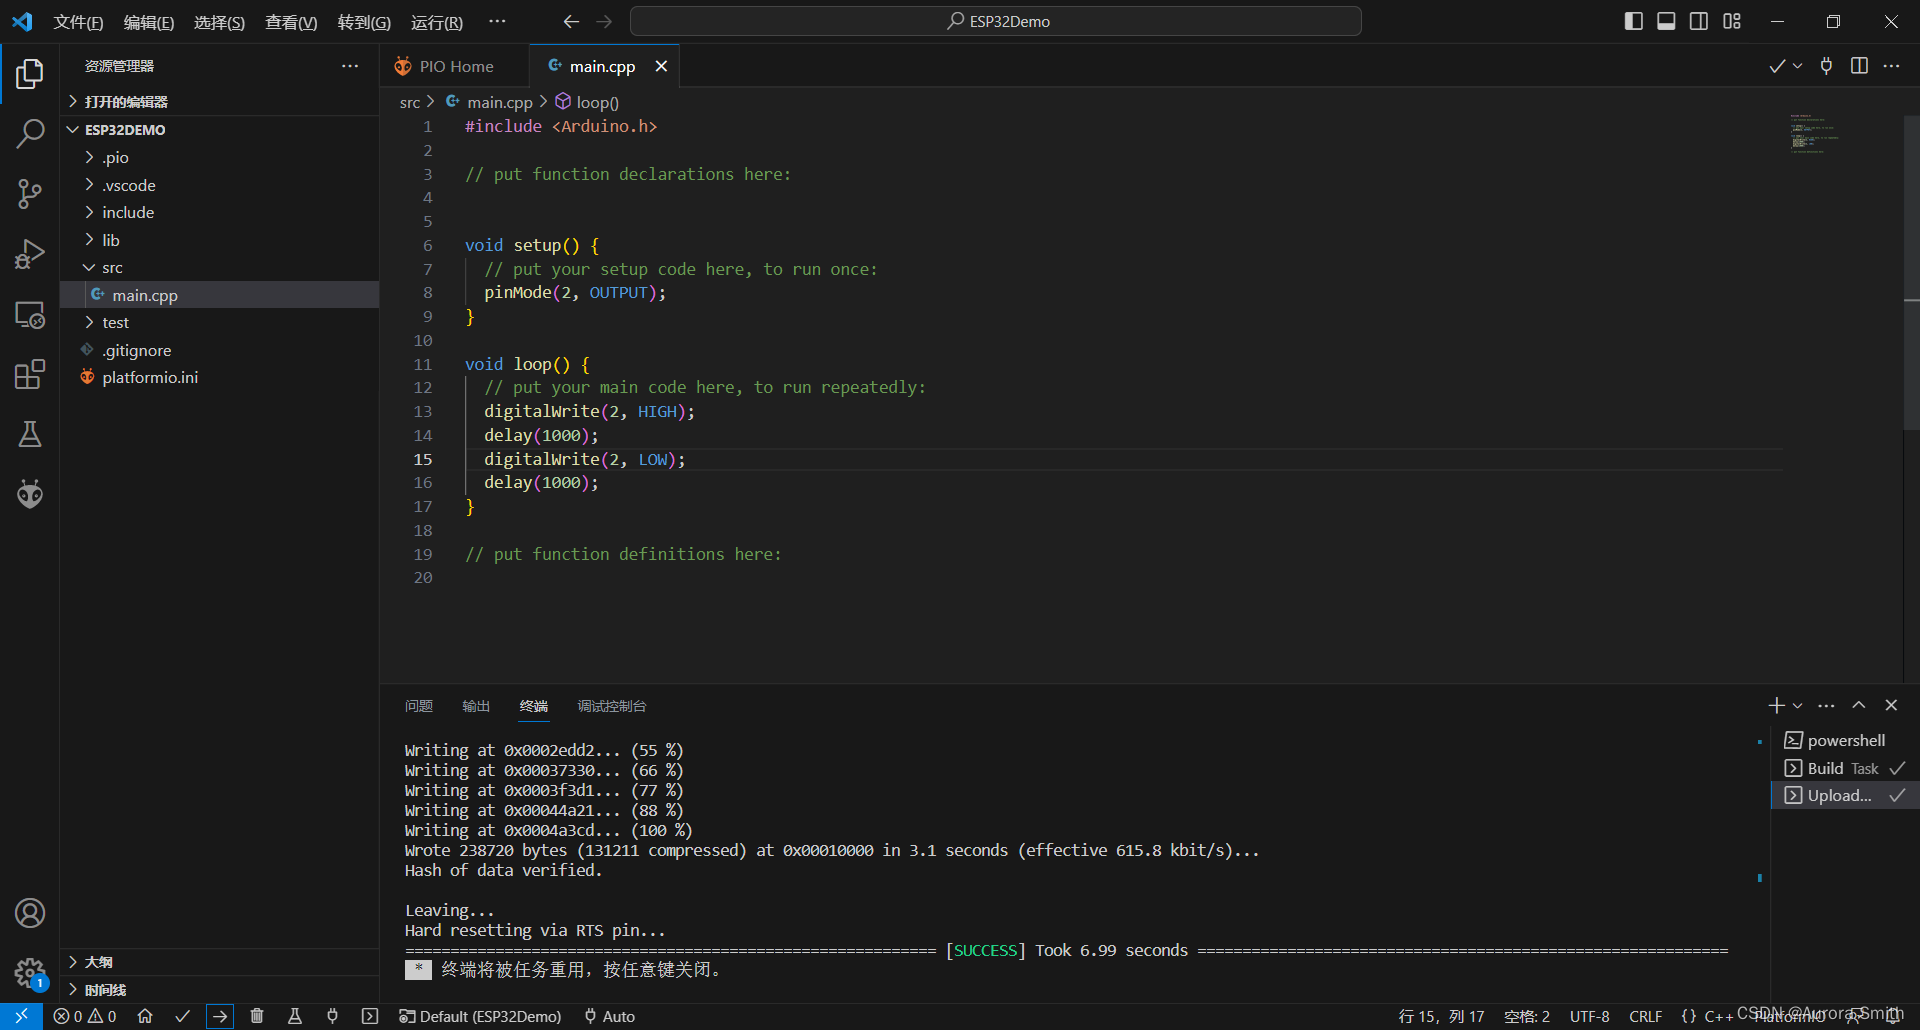1920x1030 pixels.
Task: Select the Build Task terminal entry
Action: coord(1844,768)
